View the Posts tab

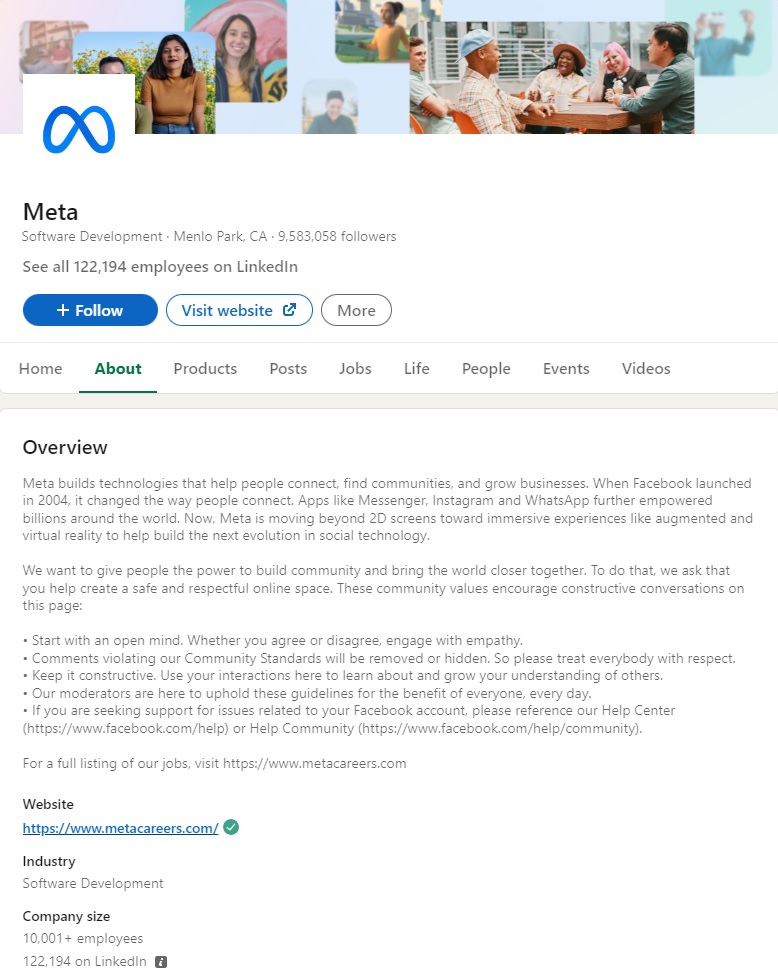pyautogui.click(x=288, y=368)
